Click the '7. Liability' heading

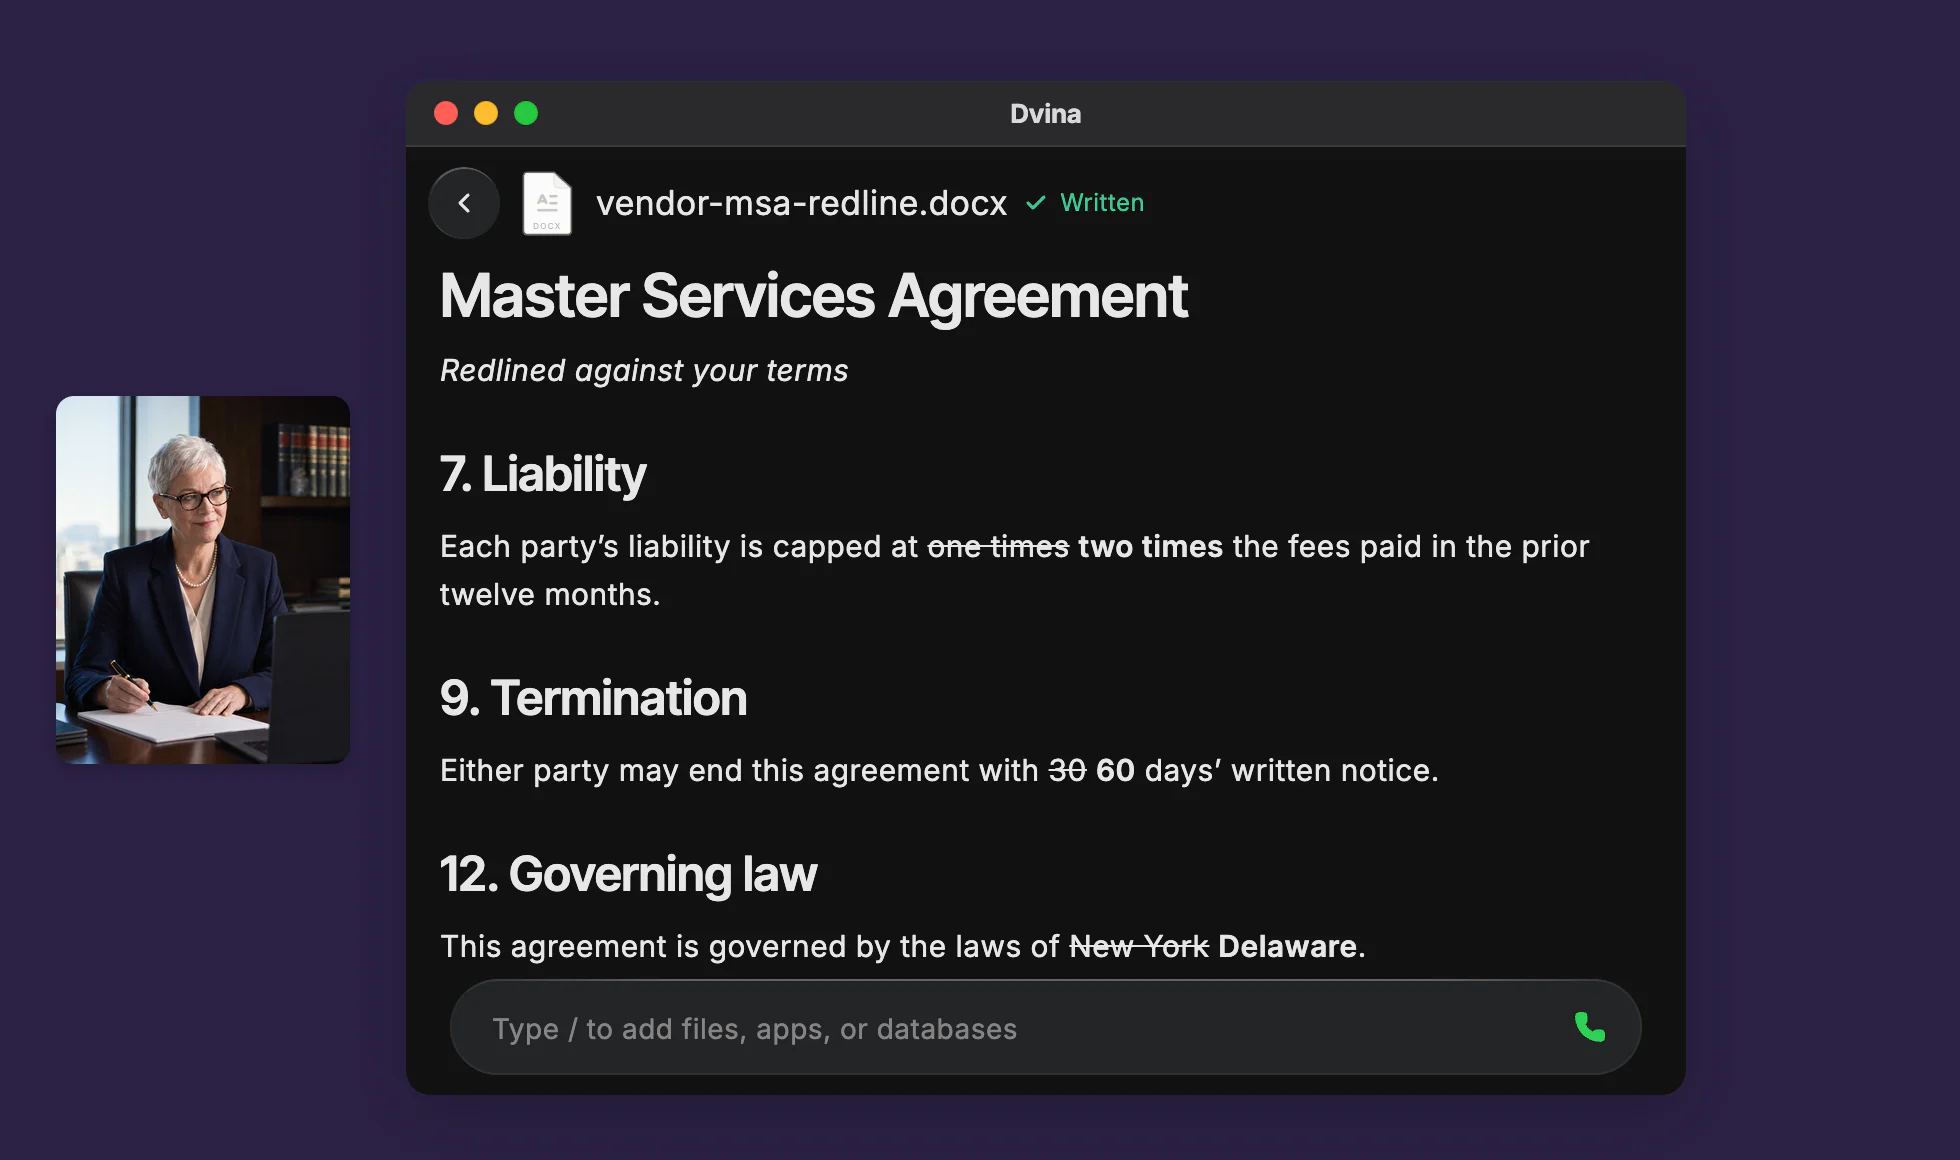click(x=543, y=474)
